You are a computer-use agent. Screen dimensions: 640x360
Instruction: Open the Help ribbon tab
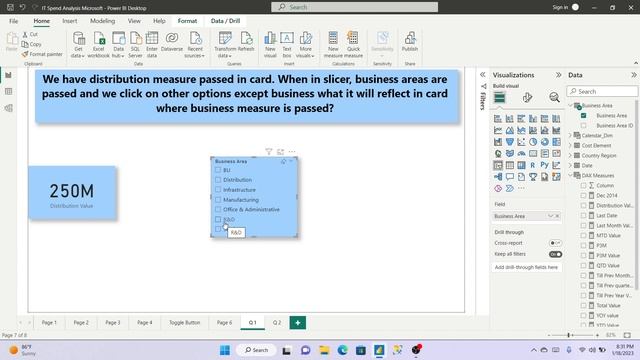pos(159,21)
